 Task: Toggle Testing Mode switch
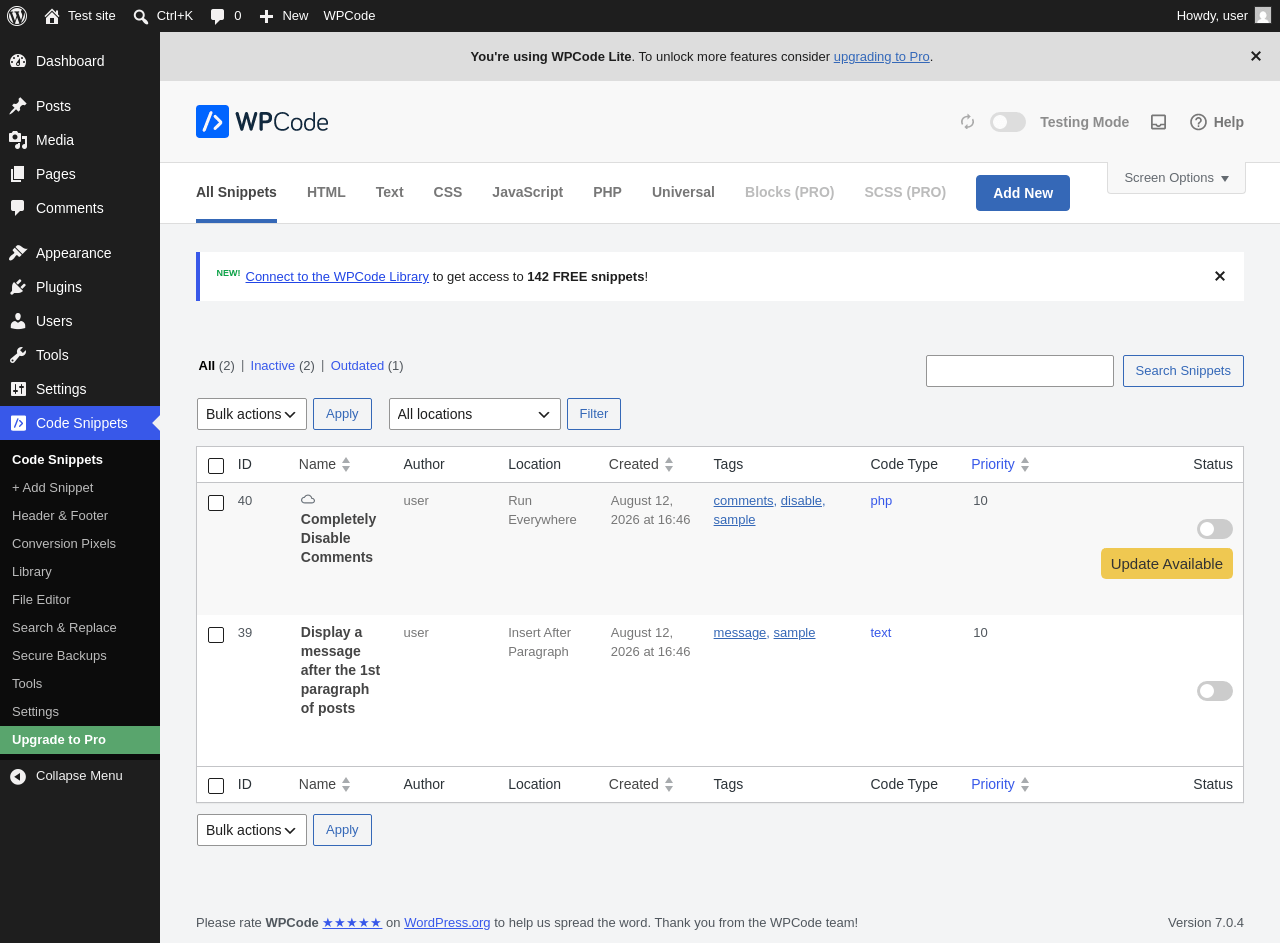(1008, 122)
